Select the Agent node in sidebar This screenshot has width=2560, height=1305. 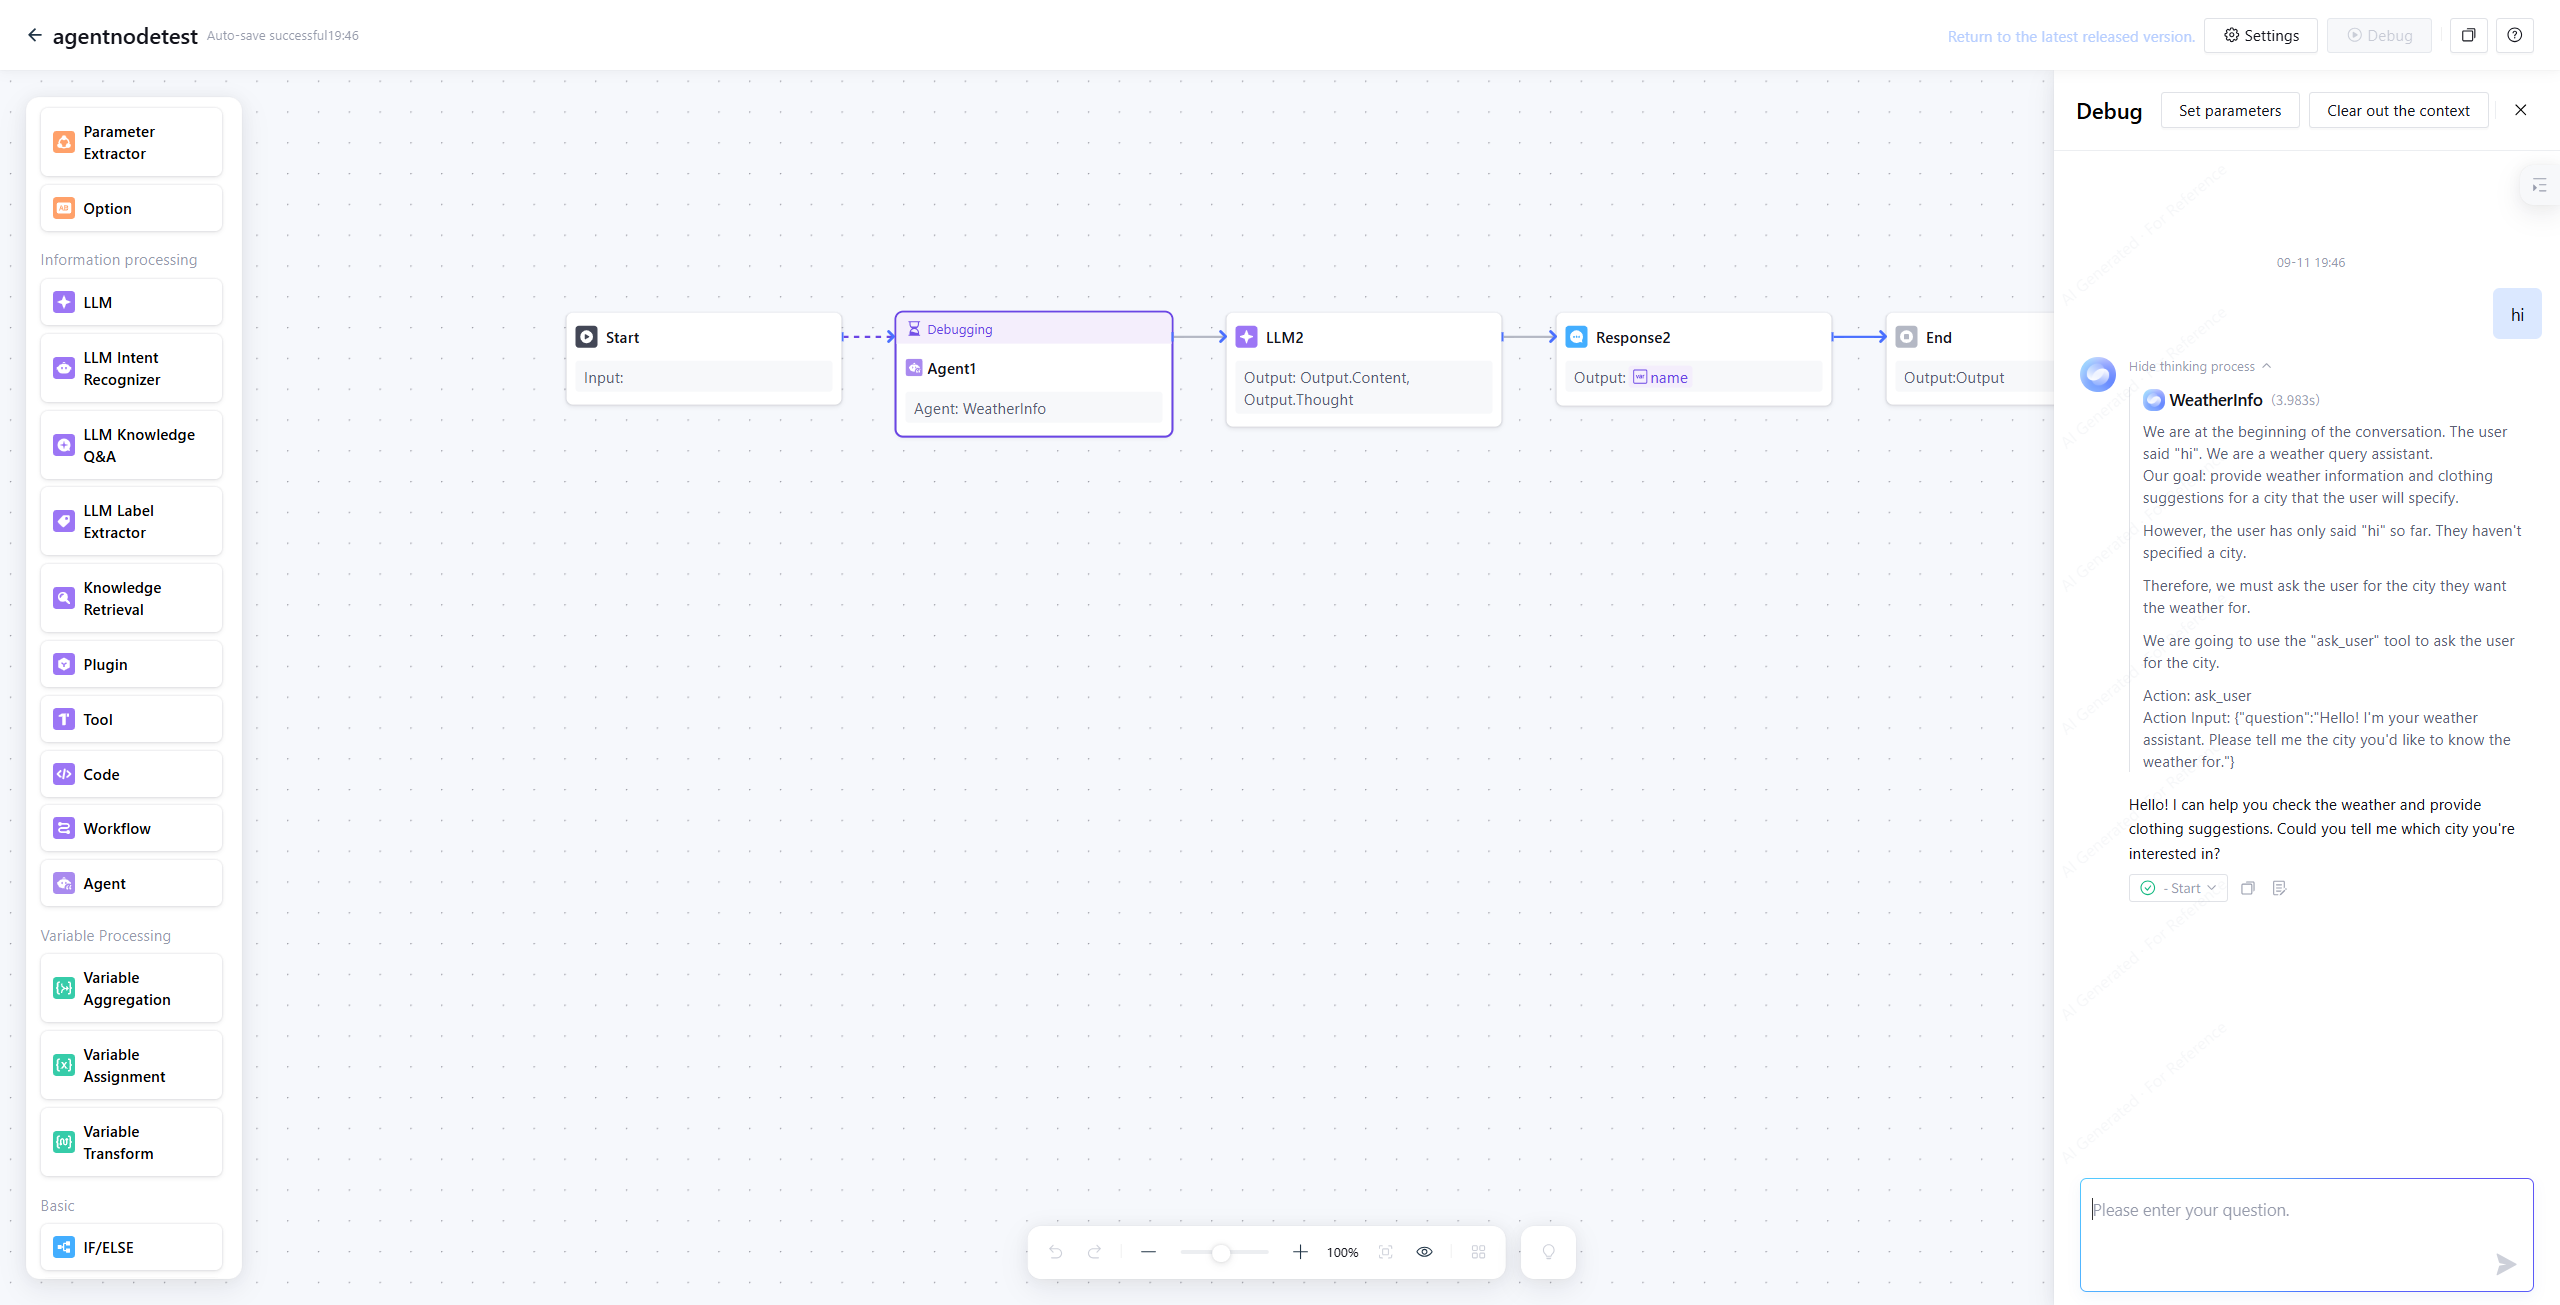(131, 883)
